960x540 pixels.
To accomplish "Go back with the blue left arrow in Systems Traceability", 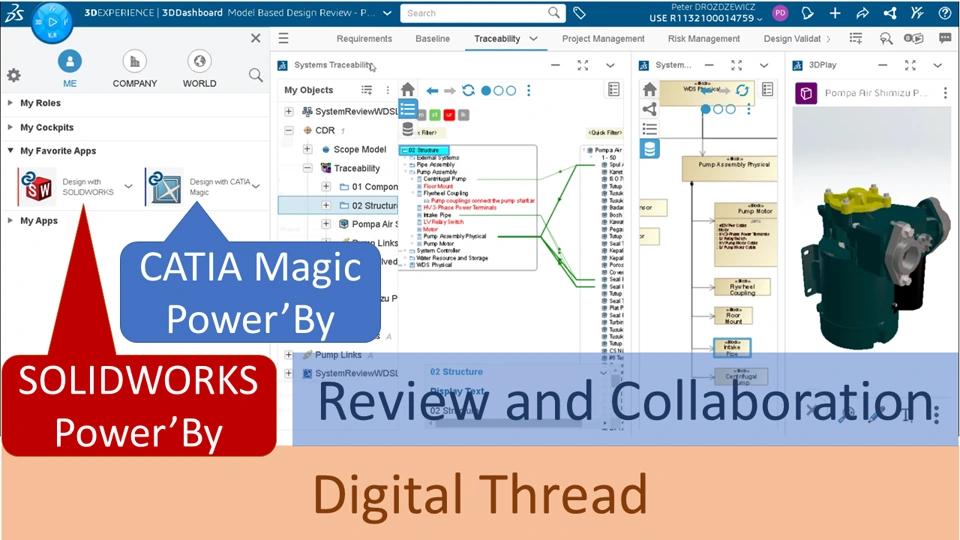I will click(432, 91).
